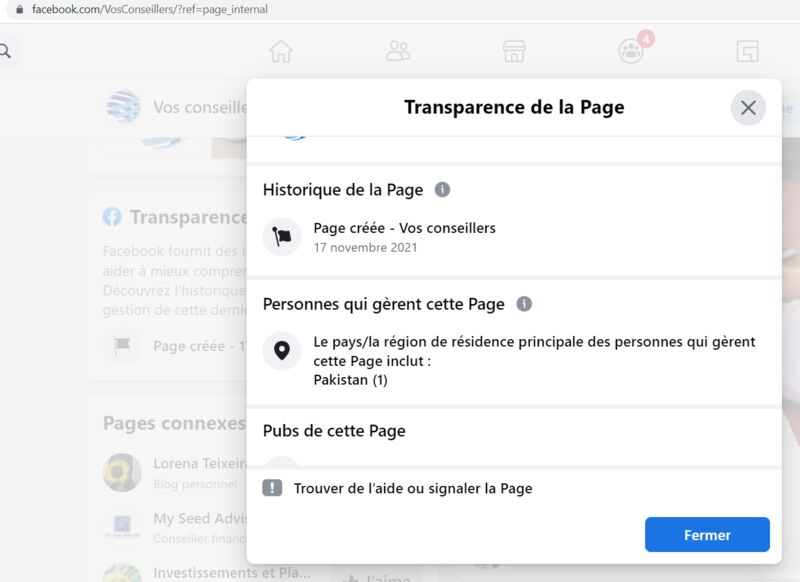Viewport: 800px width, 582px height.
Task: Click the Facebook logo next to Transparence heading
Action: click(112, 217)
